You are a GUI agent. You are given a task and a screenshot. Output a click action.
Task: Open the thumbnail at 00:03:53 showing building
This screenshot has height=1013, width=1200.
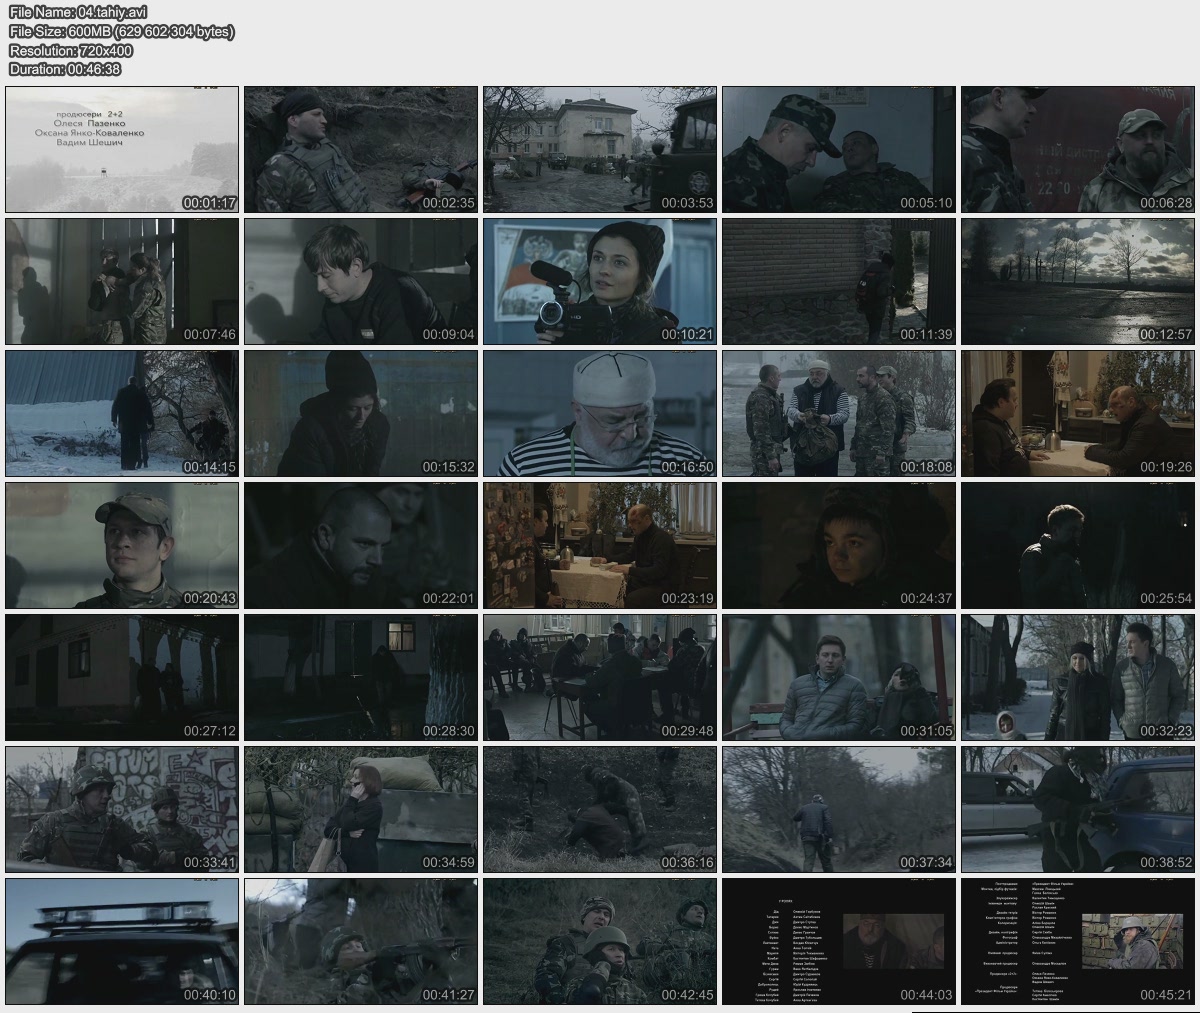(x=600, y=149)
